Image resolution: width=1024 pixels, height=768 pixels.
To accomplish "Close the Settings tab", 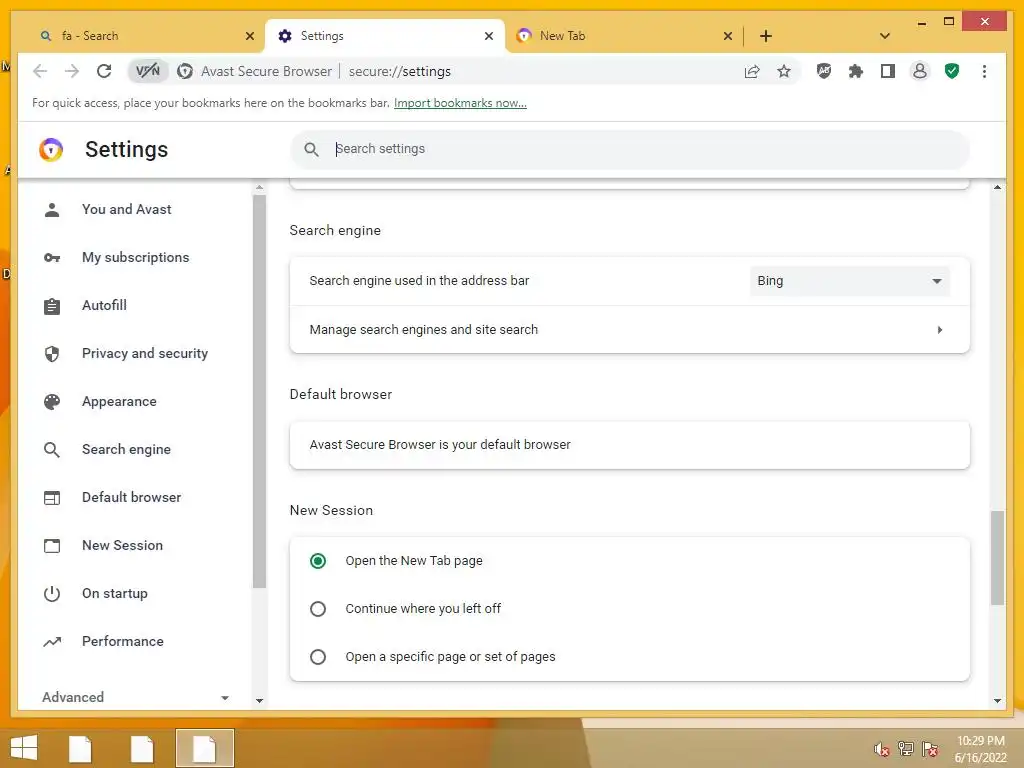I will pos(488,36).
